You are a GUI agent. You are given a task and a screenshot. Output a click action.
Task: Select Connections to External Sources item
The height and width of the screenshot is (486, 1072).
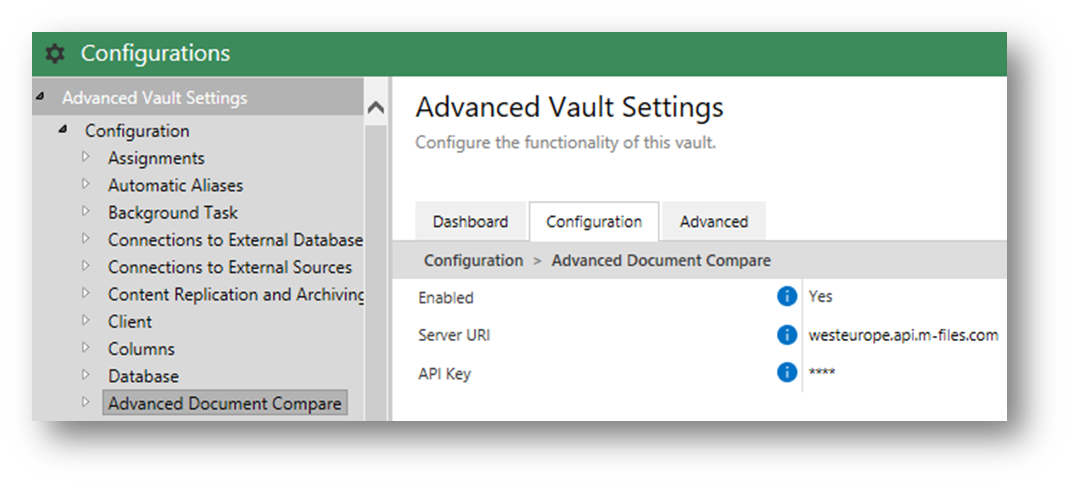point(230,267)
